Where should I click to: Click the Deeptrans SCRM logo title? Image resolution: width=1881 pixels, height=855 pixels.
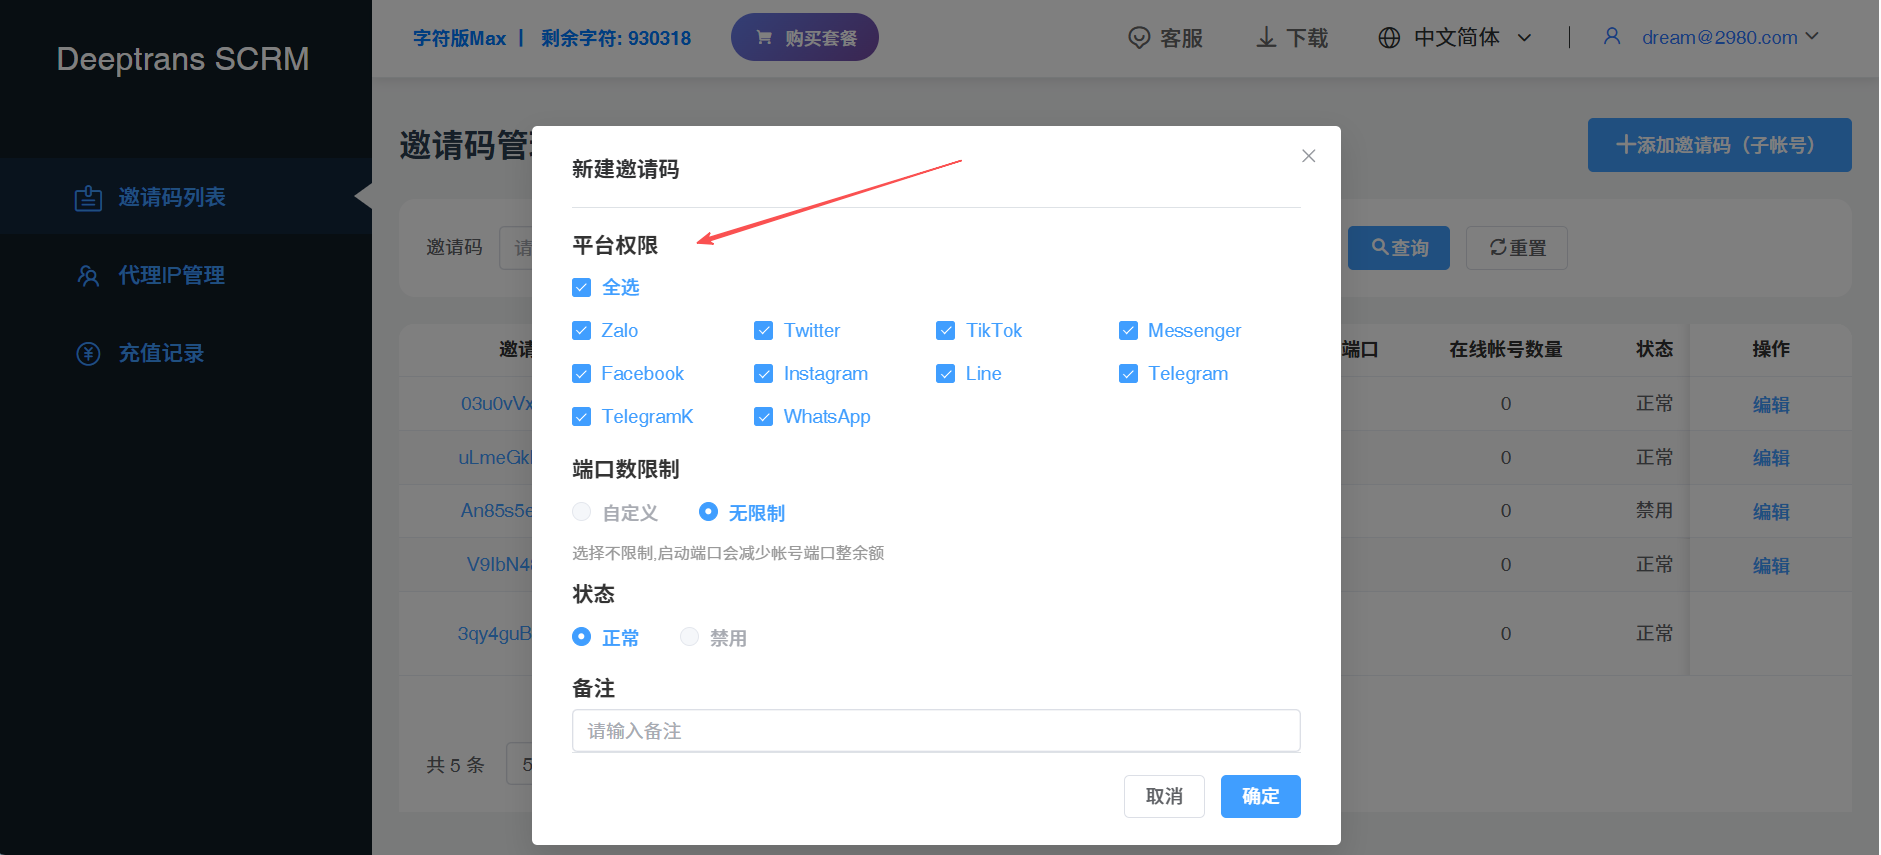[x=183, y=59]
